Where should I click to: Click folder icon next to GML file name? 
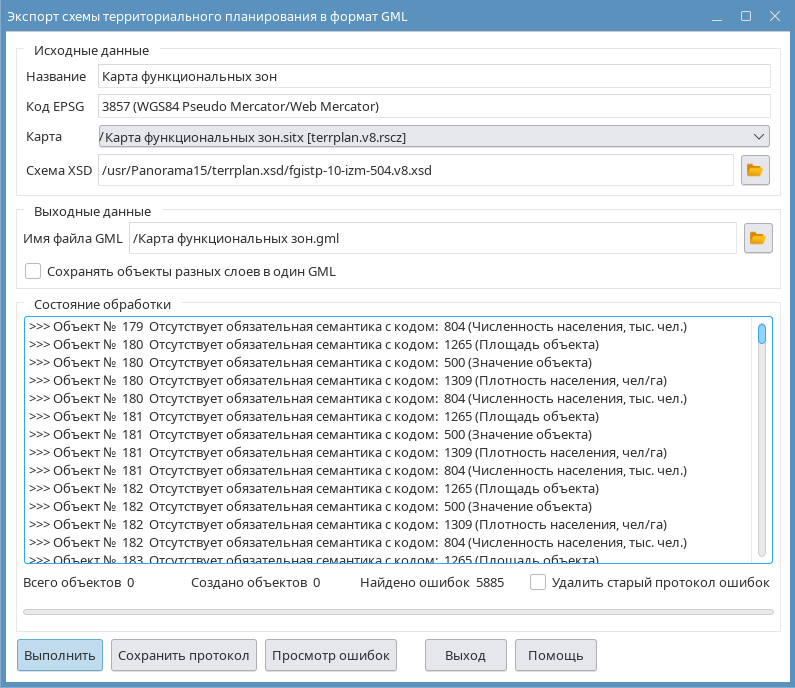point(758,238)
